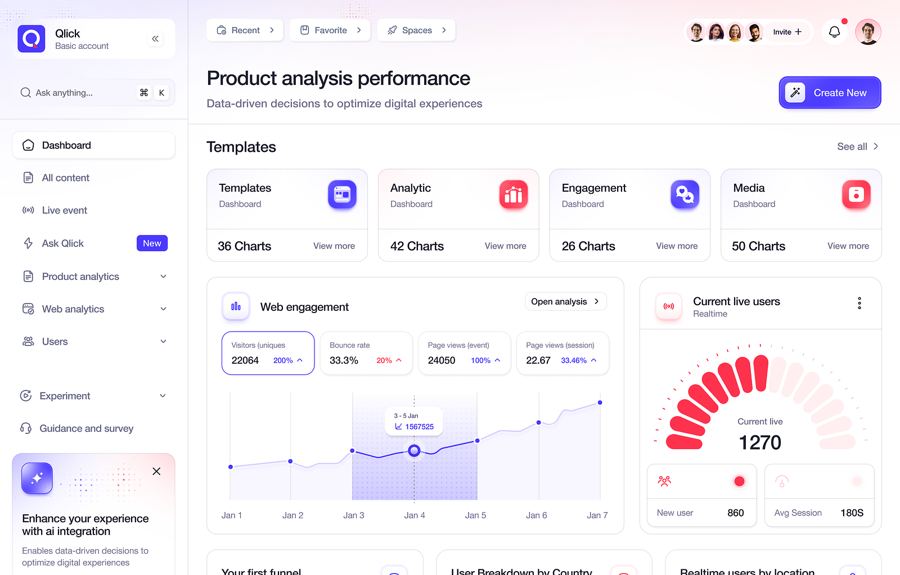
Task: Click the Spaces rocket icon
Action: tap(392, 30)
